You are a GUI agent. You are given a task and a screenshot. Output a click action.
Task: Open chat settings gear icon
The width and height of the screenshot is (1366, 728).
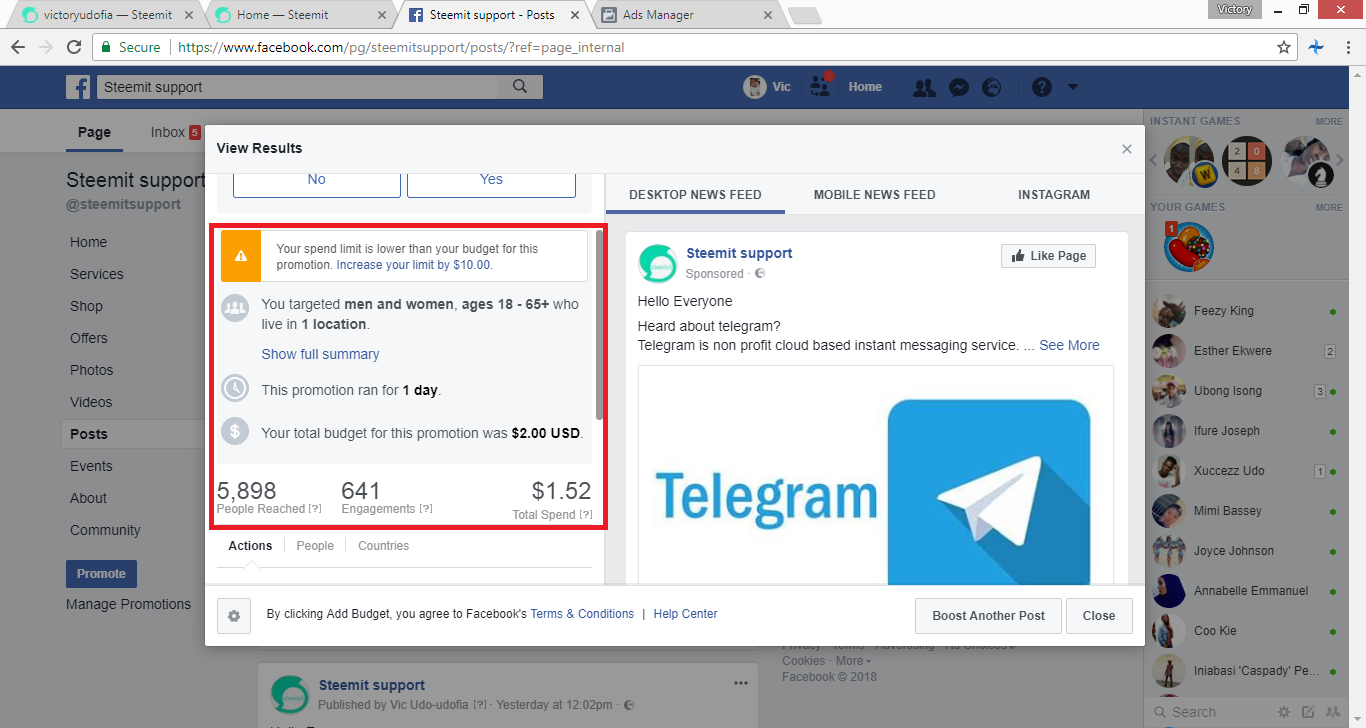pyautogui.click(x=1284, y=712)
